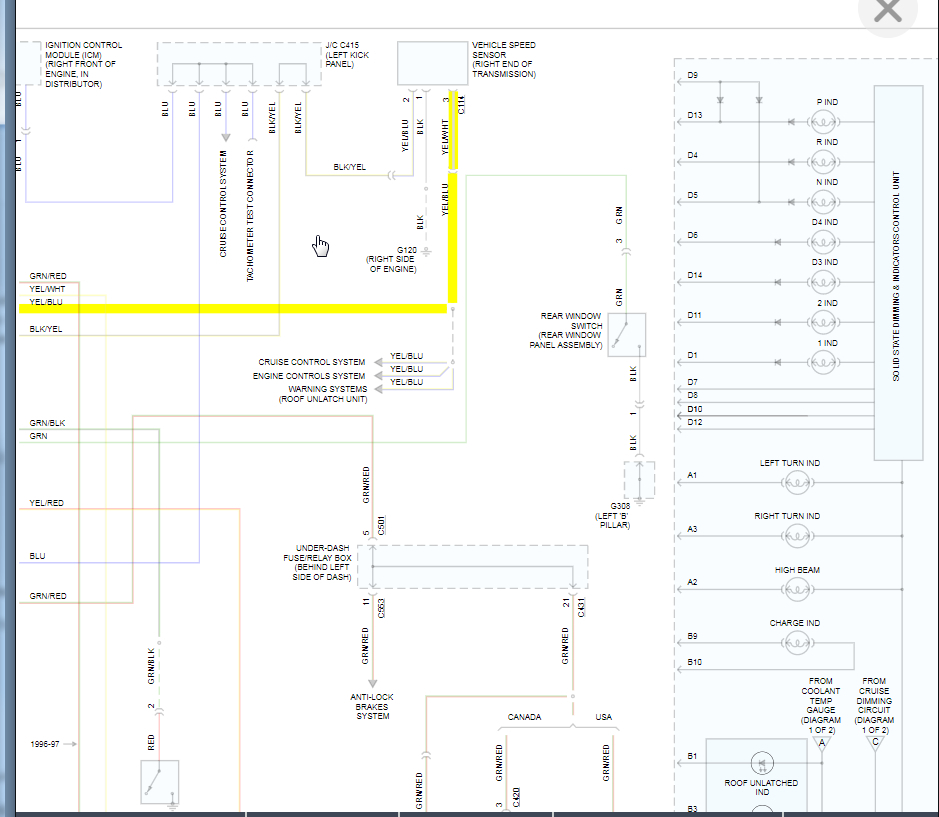Click the vertical 'TACHOMETER TEST CONNECTOR' text
This screenshot has width=939, height=817.
click(250, 216)
